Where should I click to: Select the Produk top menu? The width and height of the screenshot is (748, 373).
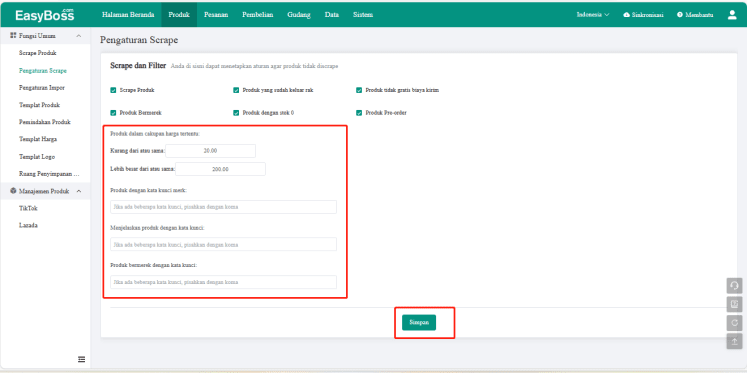(x=179, y=15)
